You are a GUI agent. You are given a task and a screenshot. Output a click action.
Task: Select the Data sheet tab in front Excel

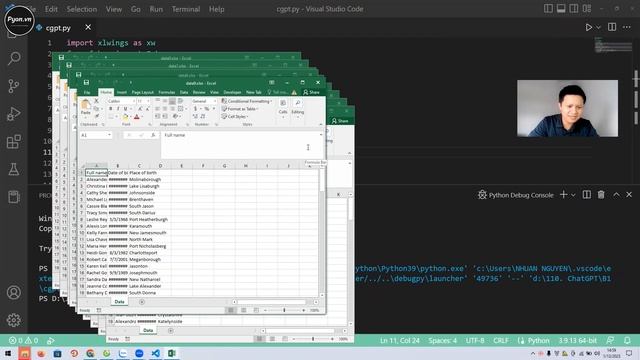click(119, 302)
